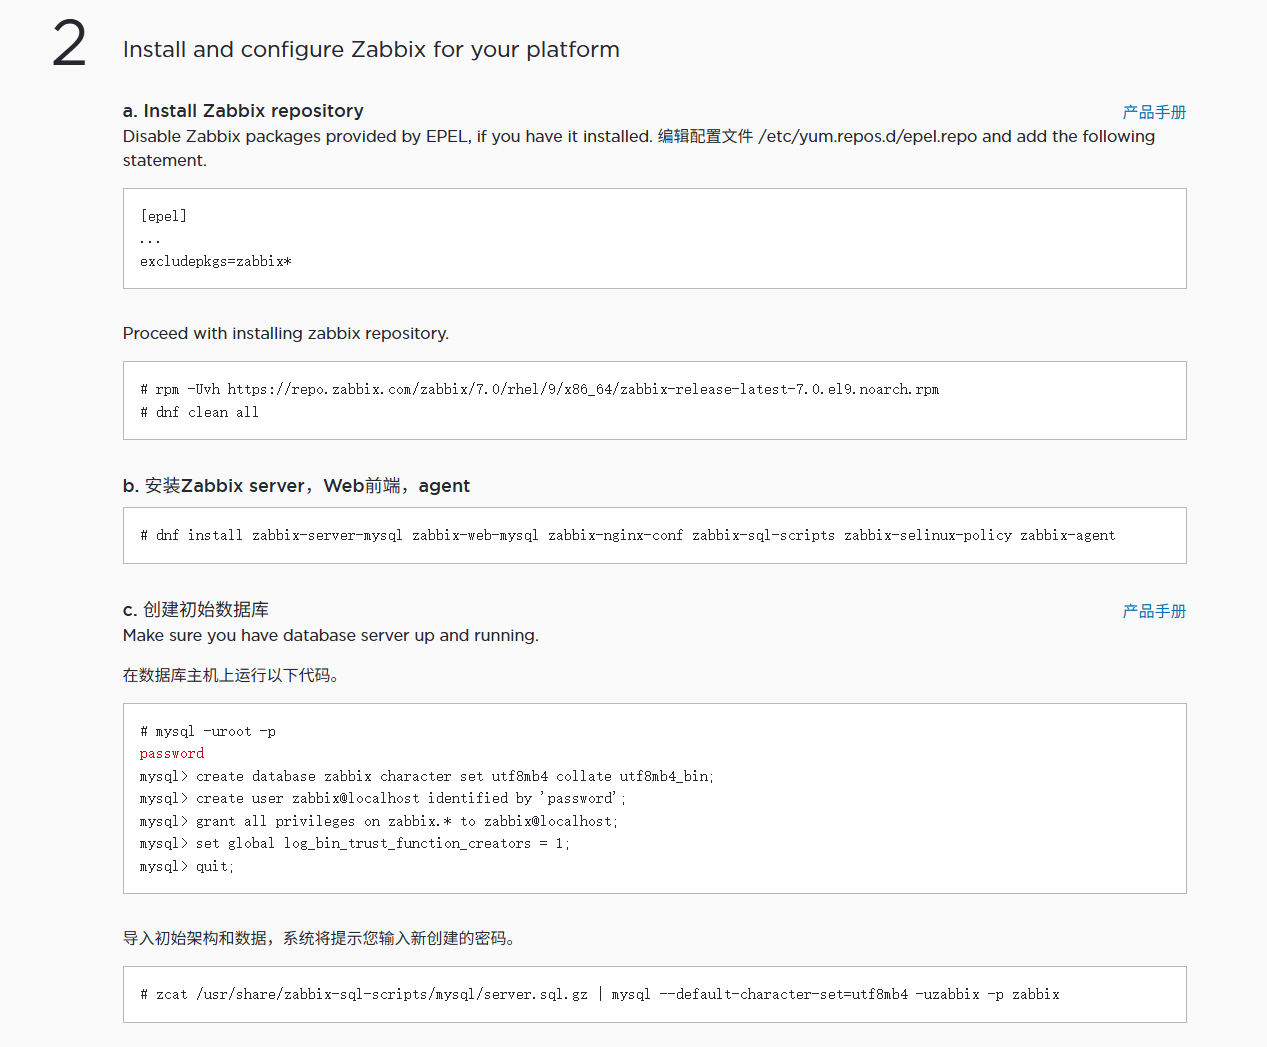The width and height of the screenshot is (1267, 1047).
Task: Click the red 'password' text
Action: 172,753
